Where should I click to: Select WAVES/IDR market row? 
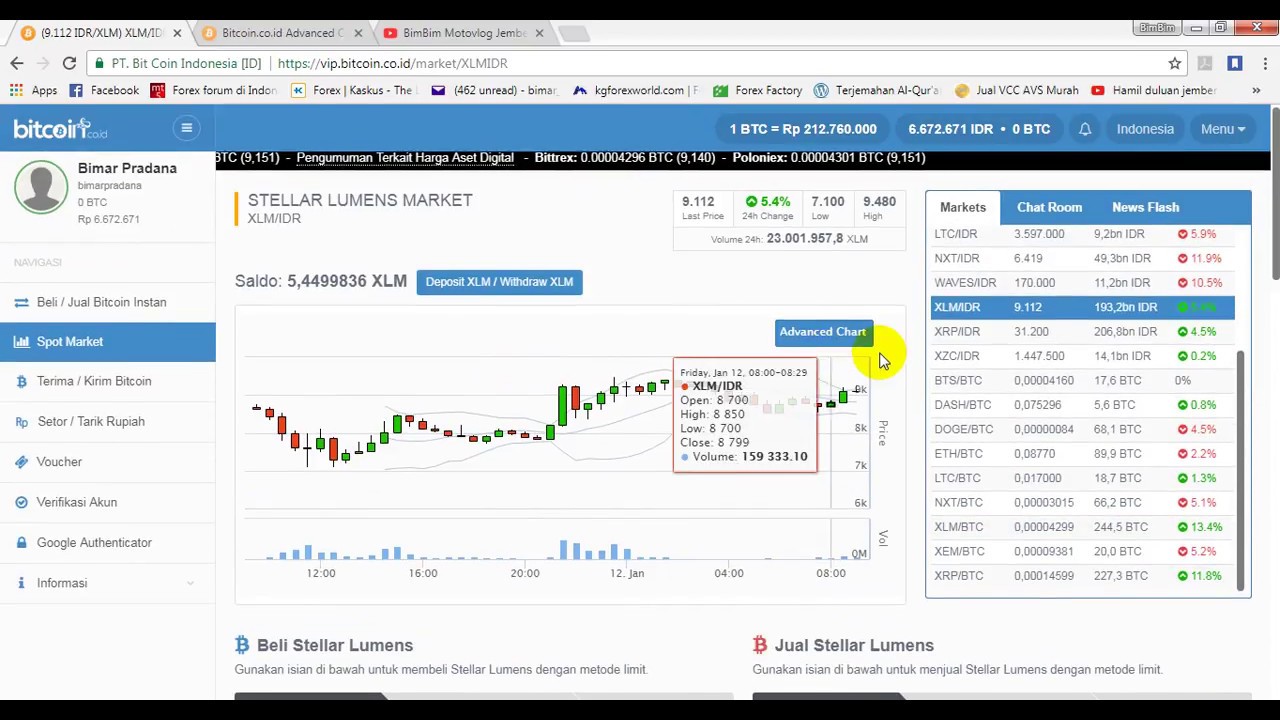click(x=1082, y=283)
